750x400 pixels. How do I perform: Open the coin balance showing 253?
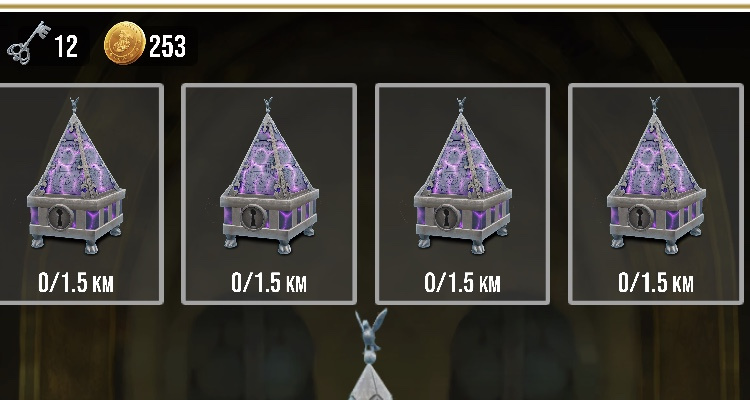pos(167,47)
